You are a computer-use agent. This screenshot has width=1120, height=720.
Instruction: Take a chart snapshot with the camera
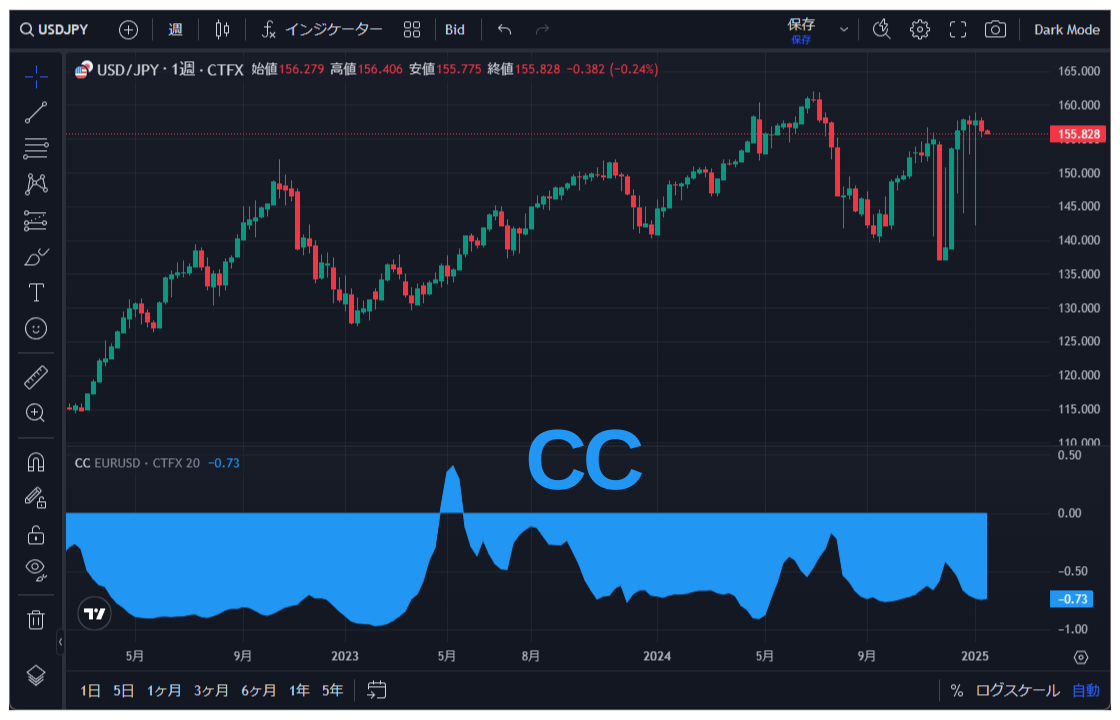[x=995, y=29]
